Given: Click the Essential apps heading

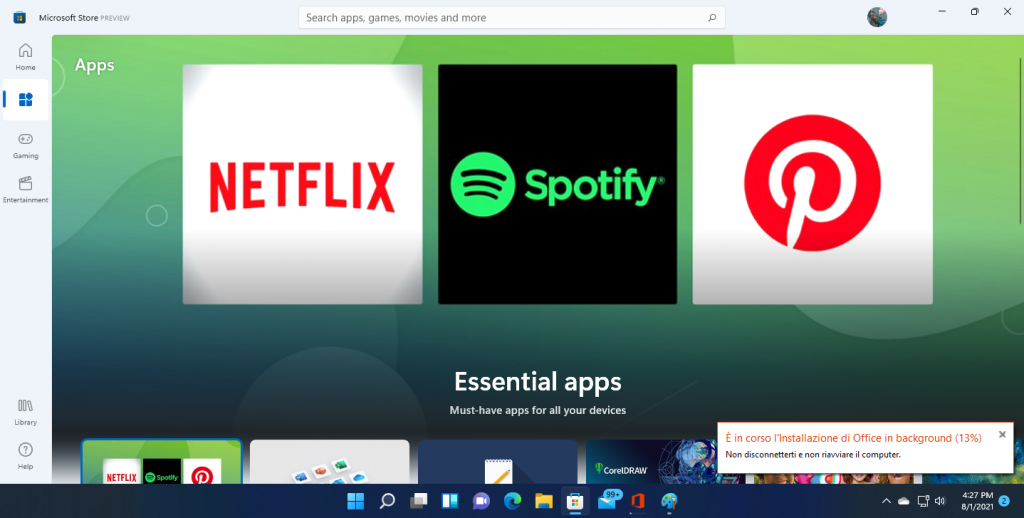Looking at the screenshot, I should tap(537, 381).
